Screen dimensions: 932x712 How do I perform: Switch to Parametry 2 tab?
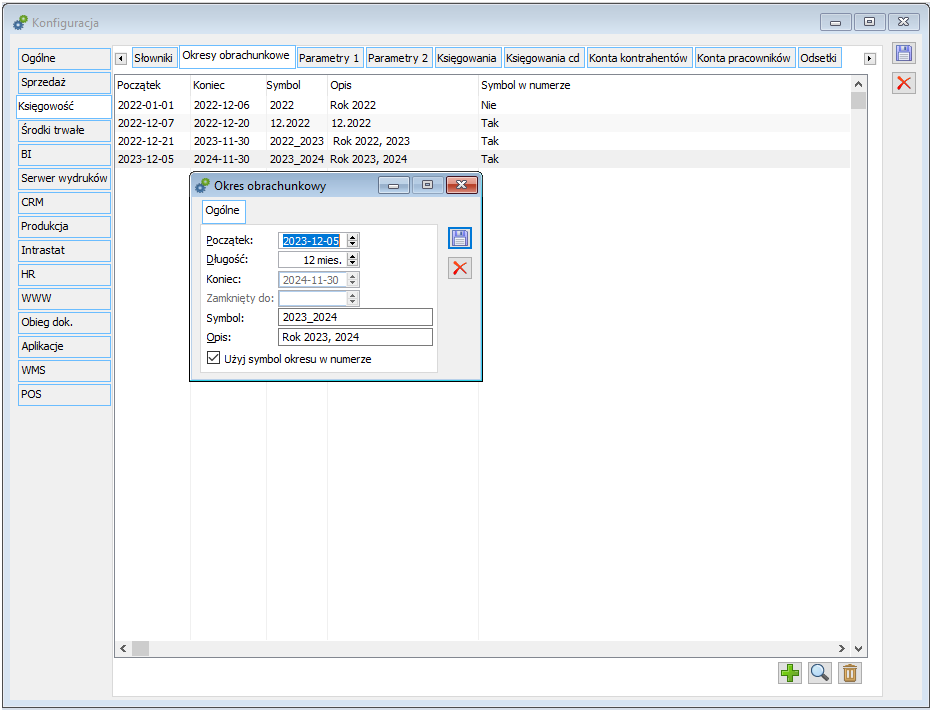tap(398, 58)
